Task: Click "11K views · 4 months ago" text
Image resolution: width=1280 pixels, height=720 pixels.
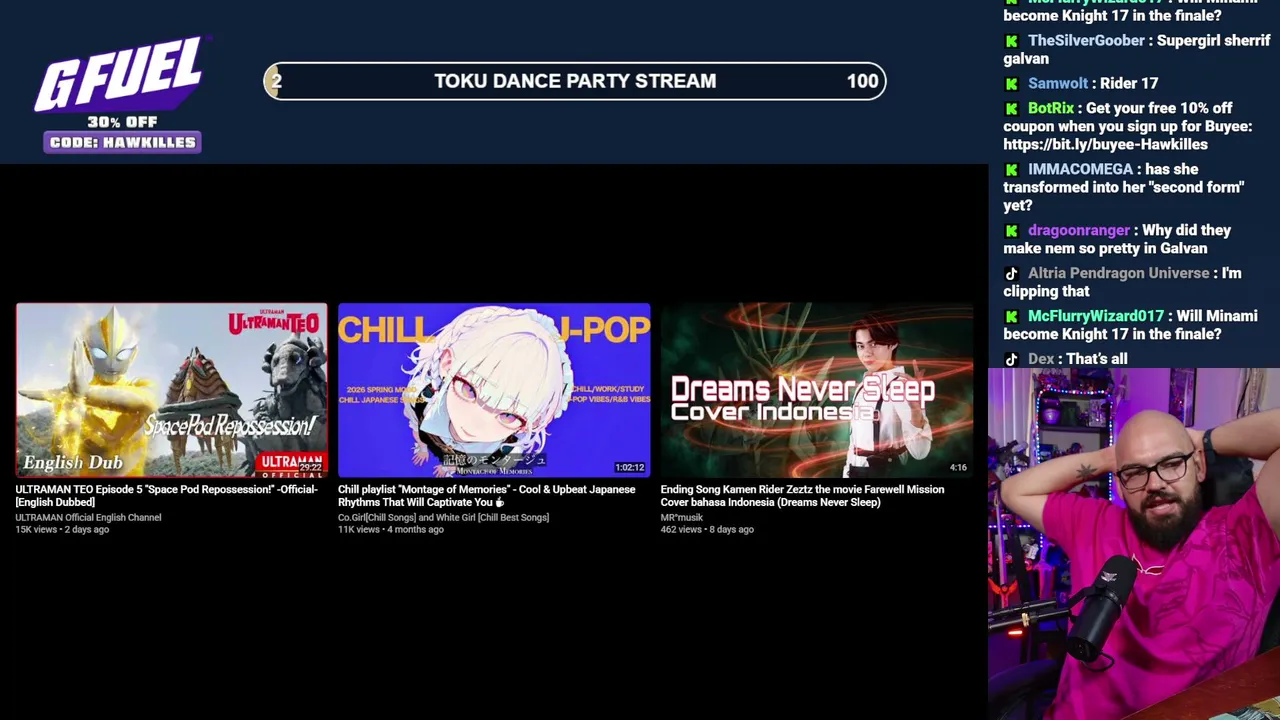Action: tap(390, 530)
